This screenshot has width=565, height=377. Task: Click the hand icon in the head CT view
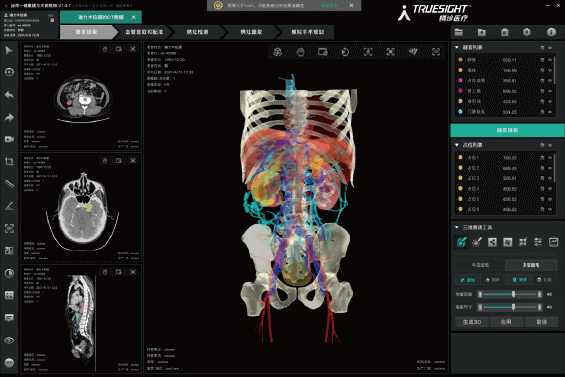point(105,160)
